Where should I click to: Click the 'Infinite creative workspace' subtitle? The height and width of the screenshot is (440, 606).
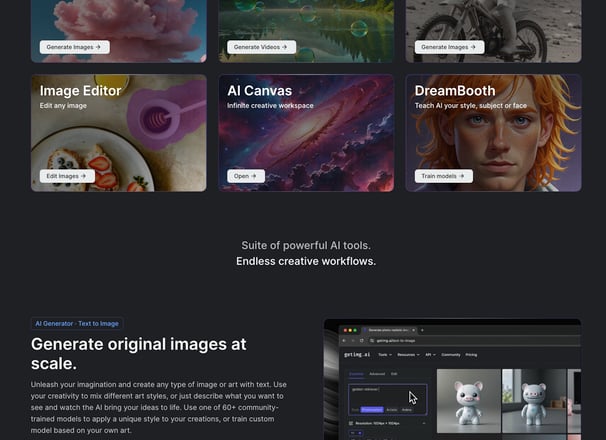(270, 106)
